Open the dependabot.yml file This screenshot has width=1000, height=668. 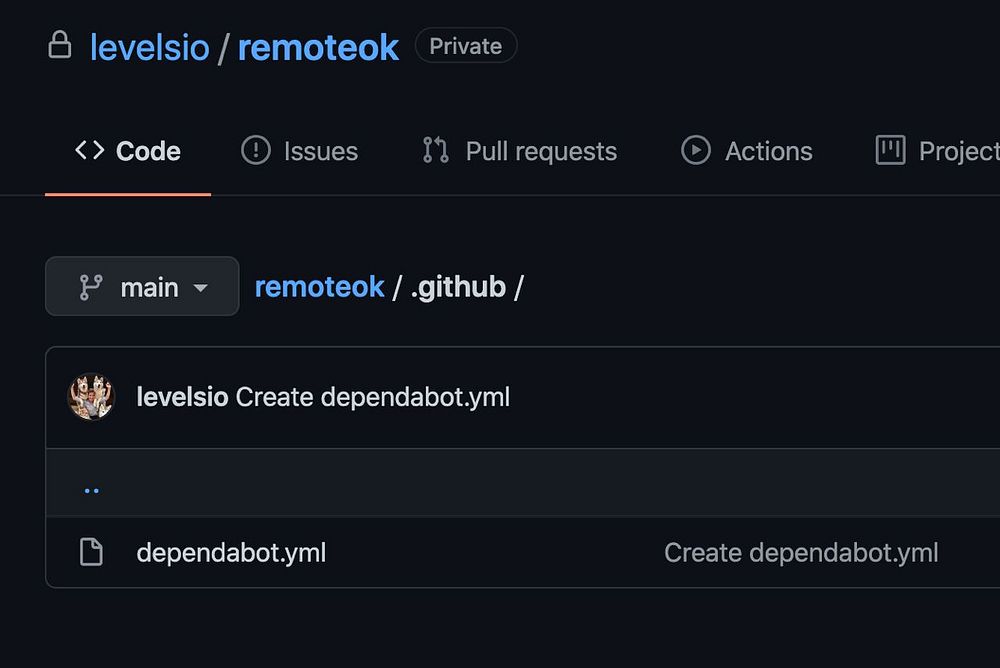tap(232, 553)
